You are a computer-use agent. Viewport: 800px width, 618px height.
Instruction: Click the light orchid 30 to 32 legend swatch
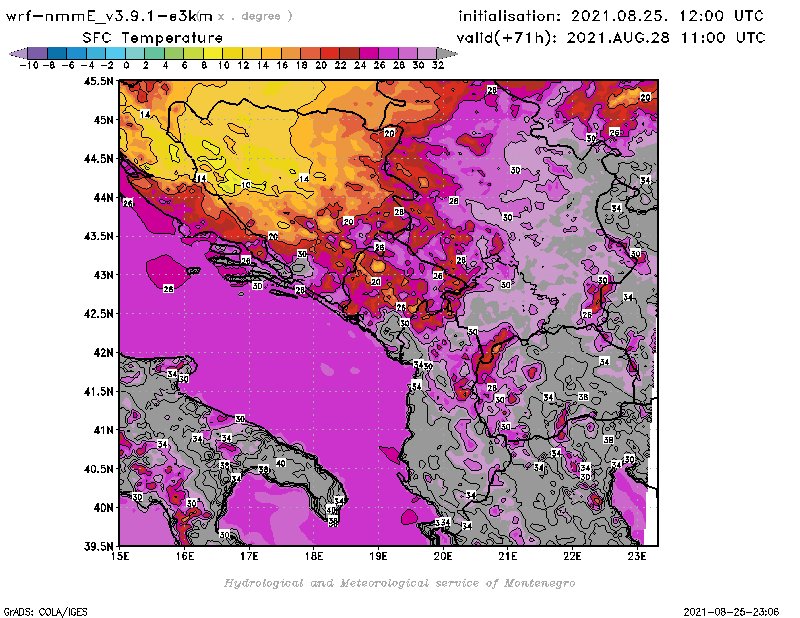(x=427, y=53)
